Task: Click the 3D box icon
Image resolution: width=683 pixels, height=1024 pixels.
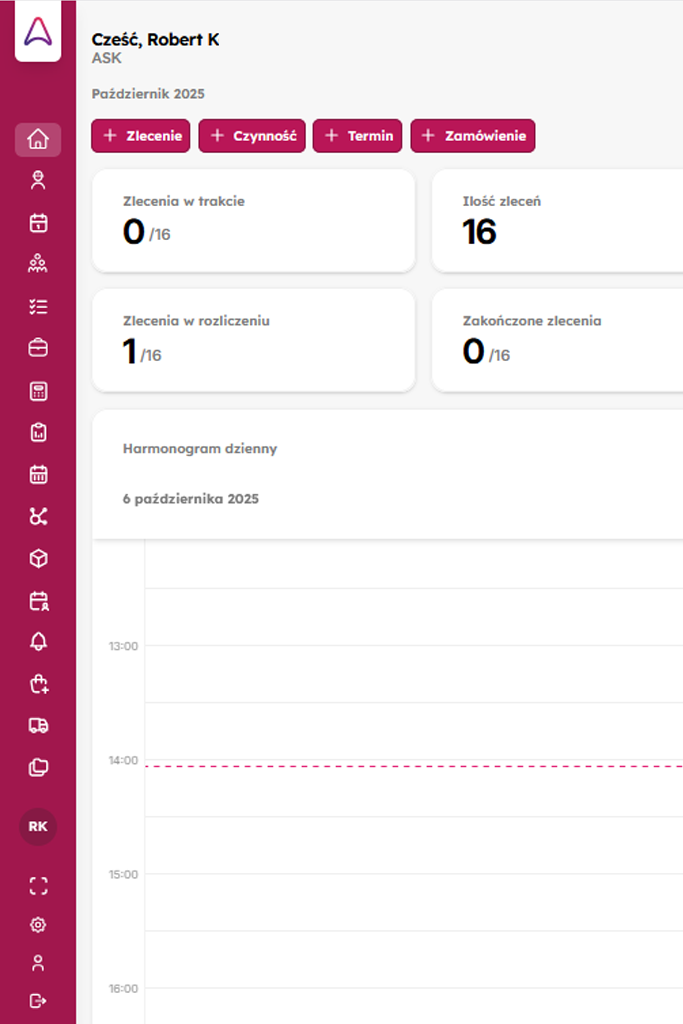Action: [x=38, y=558]
